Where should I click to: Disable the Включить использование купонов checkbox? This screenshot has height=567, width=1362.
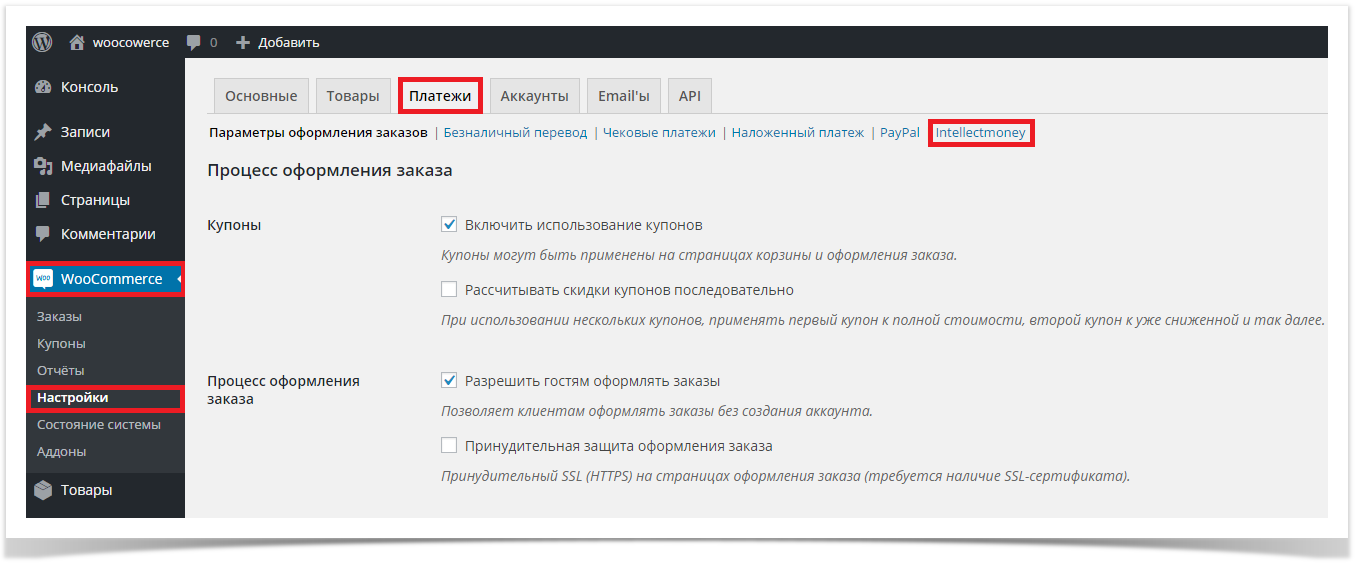coord(449,225)
